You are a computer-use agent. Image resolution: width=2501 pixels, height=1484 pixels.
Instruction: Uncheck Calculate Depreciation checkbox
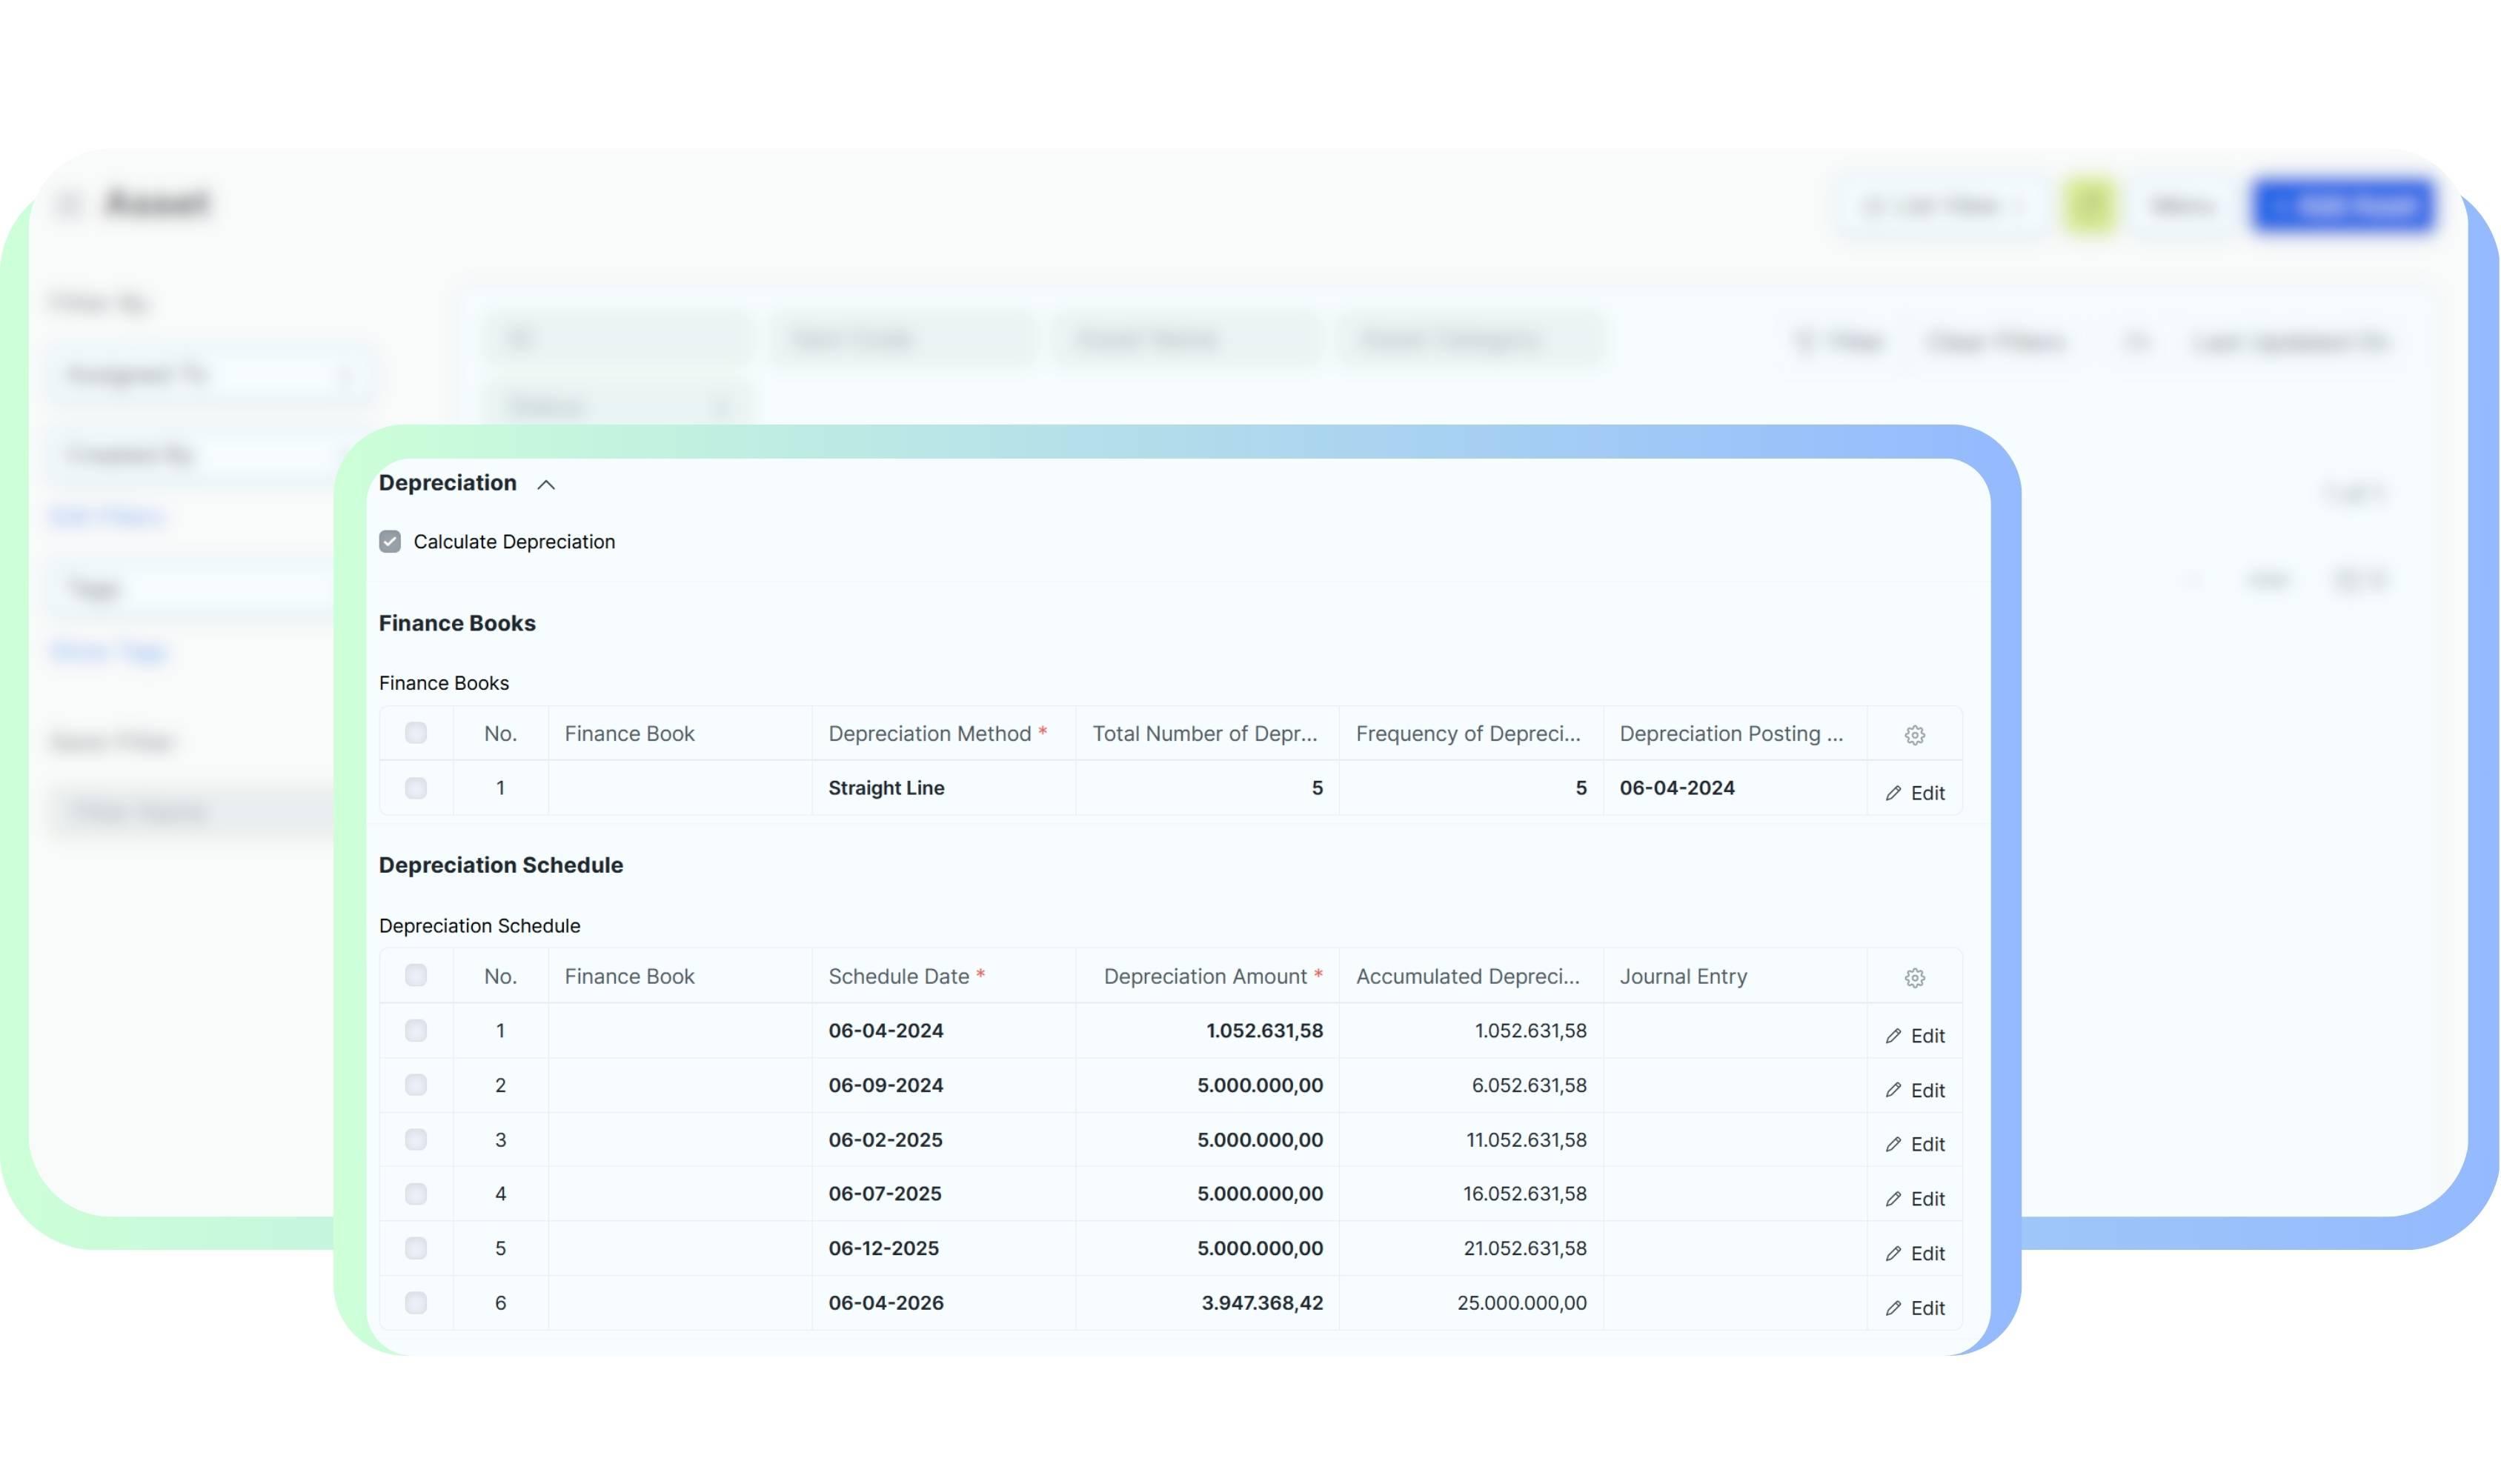(x=390, y=542)
